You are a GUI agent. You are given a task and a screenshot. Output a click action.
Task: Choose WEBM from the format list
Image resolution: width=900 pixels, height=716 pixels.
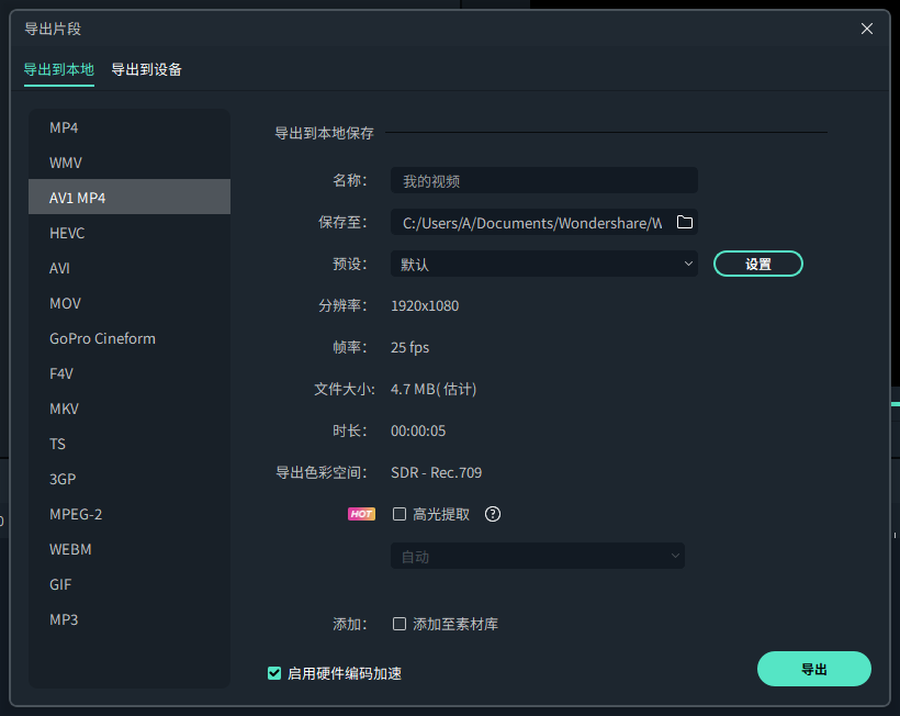point(70,549)
